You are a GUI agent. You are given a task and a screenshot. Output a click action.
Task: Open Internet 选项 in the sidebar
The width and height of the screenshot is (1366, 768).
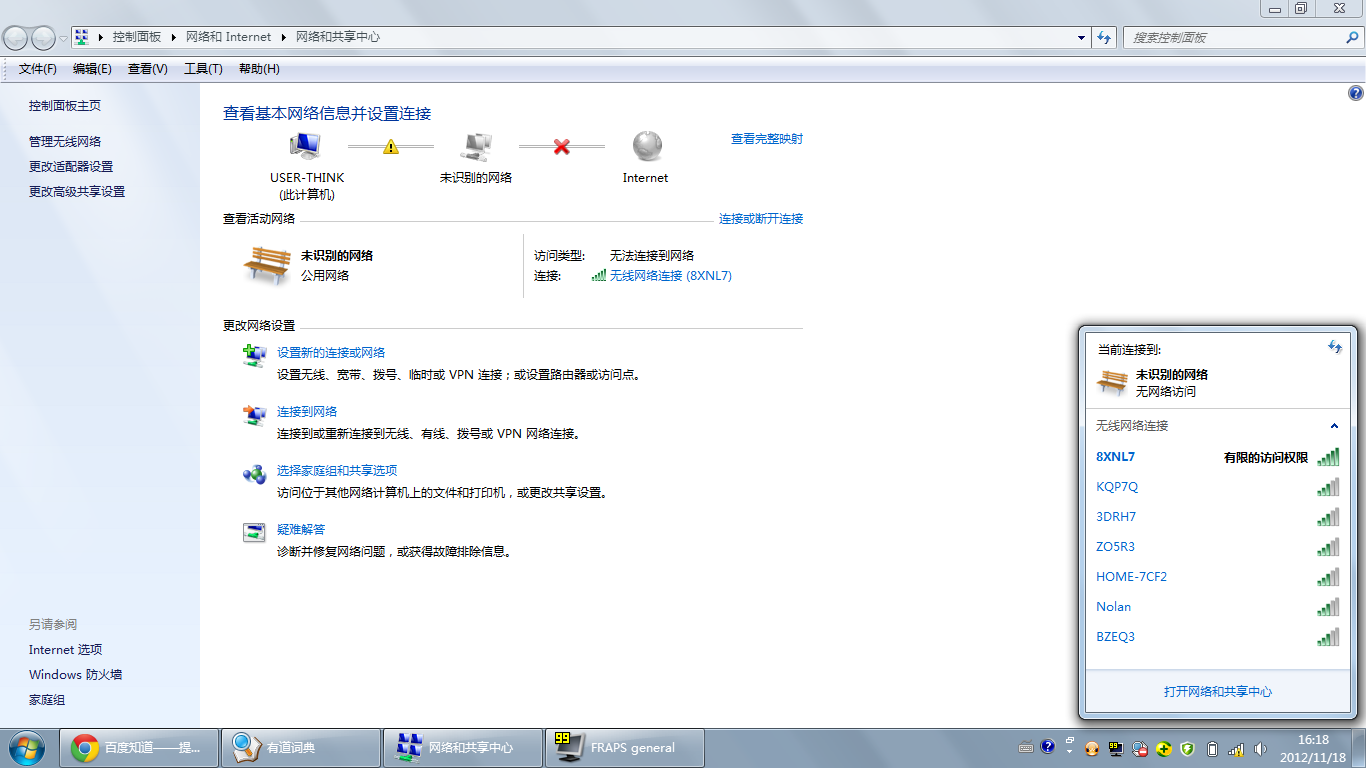pos(66,650)
